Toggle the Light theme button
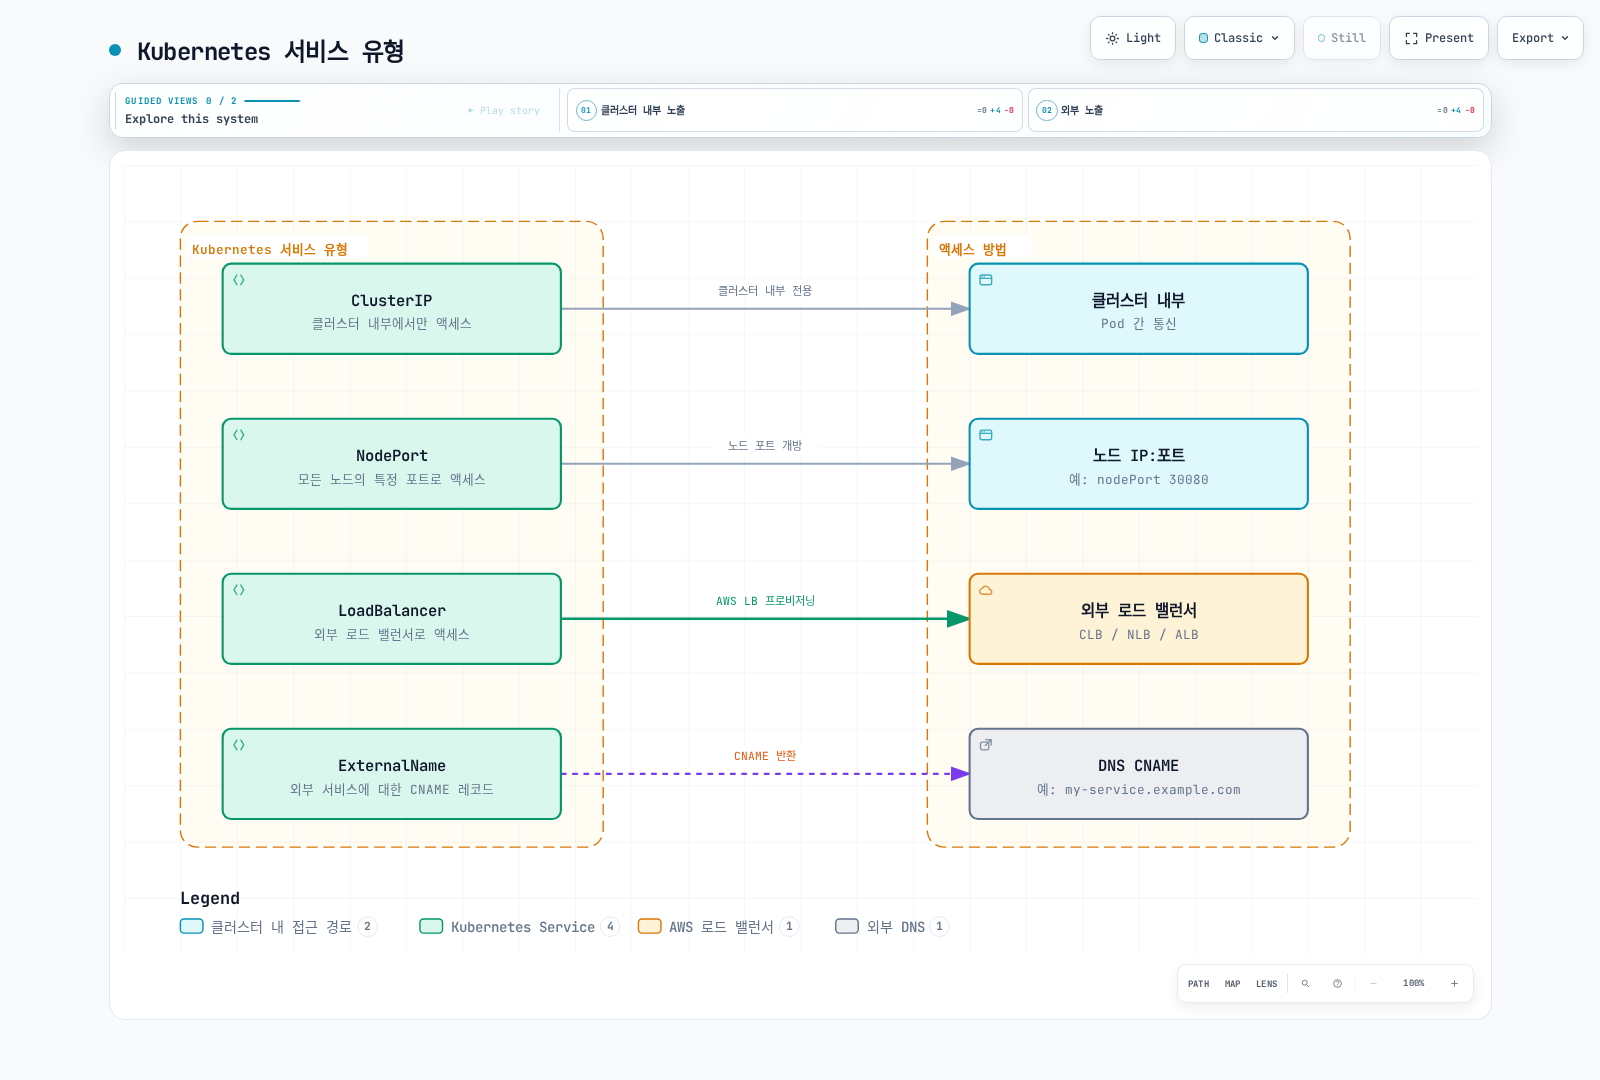Viewport: 1600px width, 1080px height. tap(1132, 38)
